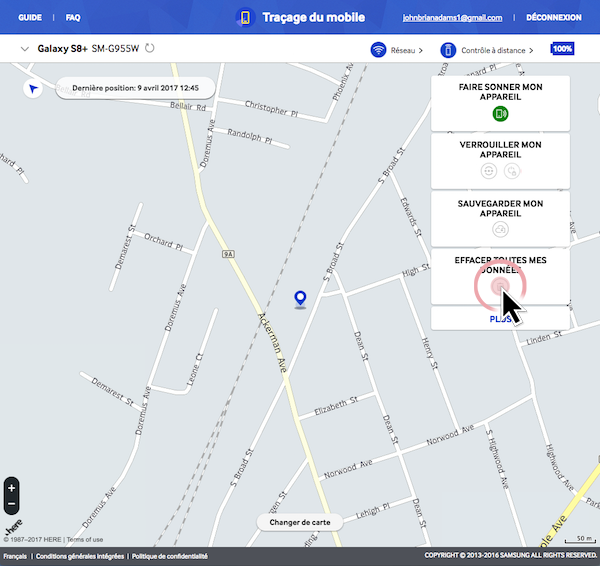Click the Ackerman Ave street label
The height and width of the screenshot is (566, 600).
pos(272,343)
